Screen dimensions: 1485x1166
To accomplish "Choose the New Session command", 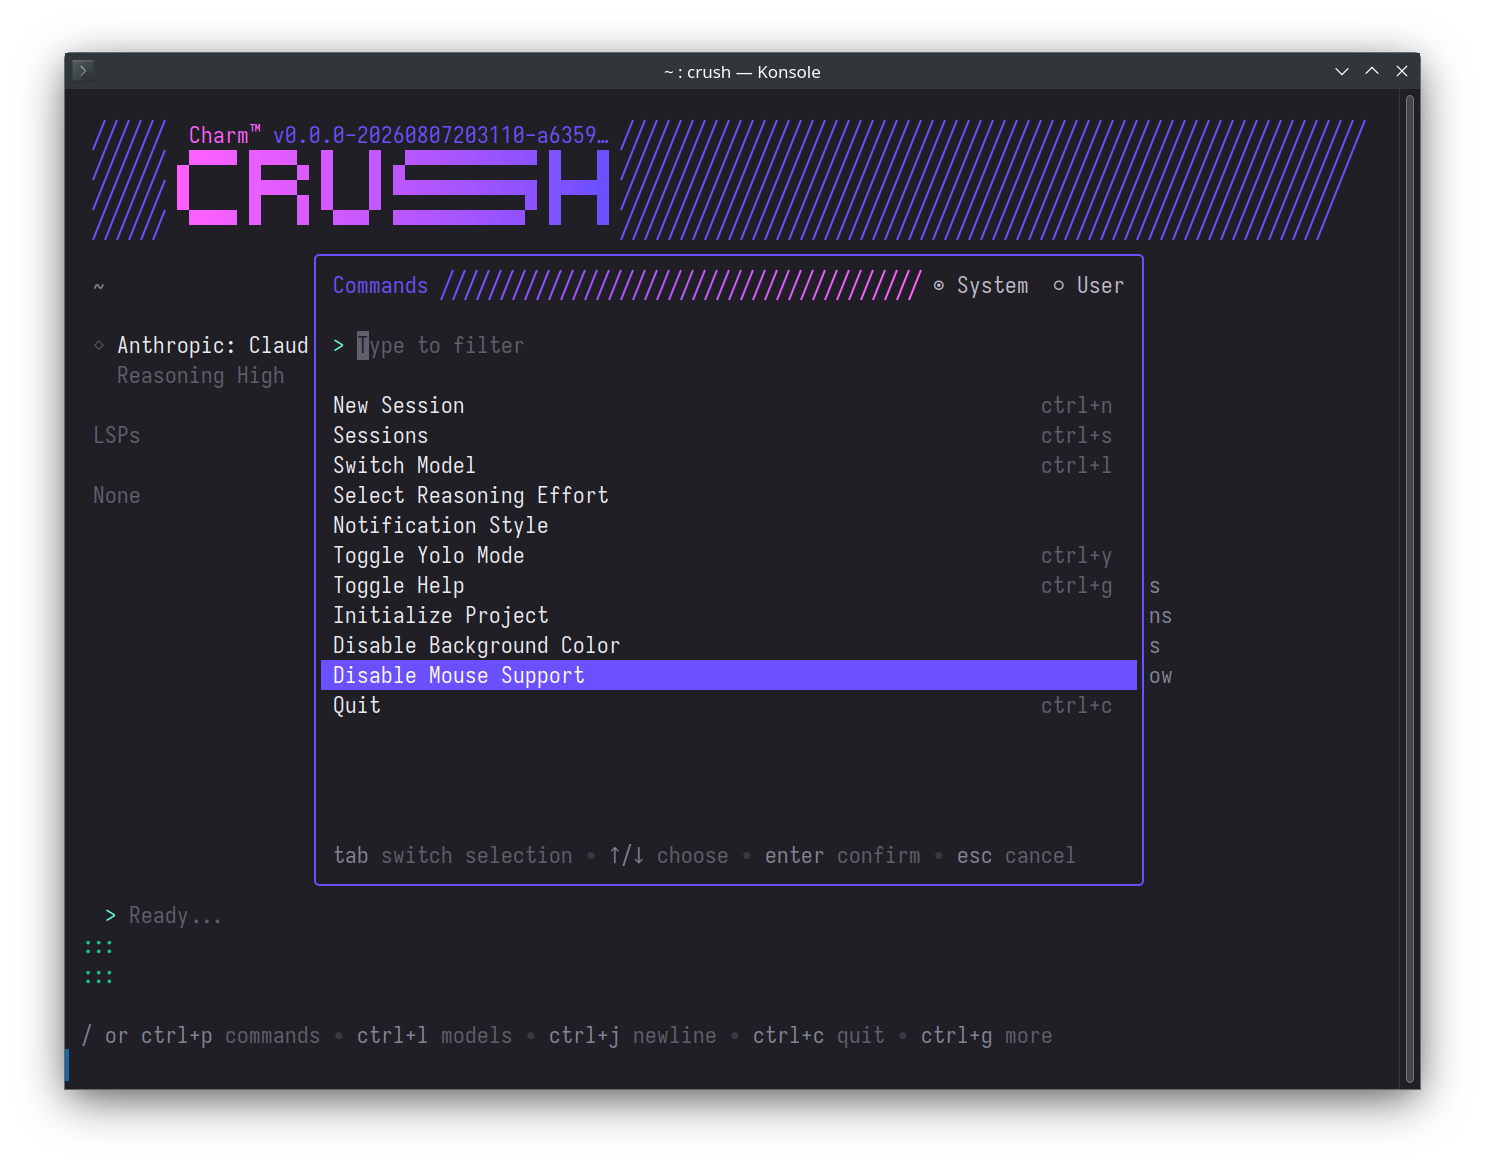I will (x=729, y=405).
